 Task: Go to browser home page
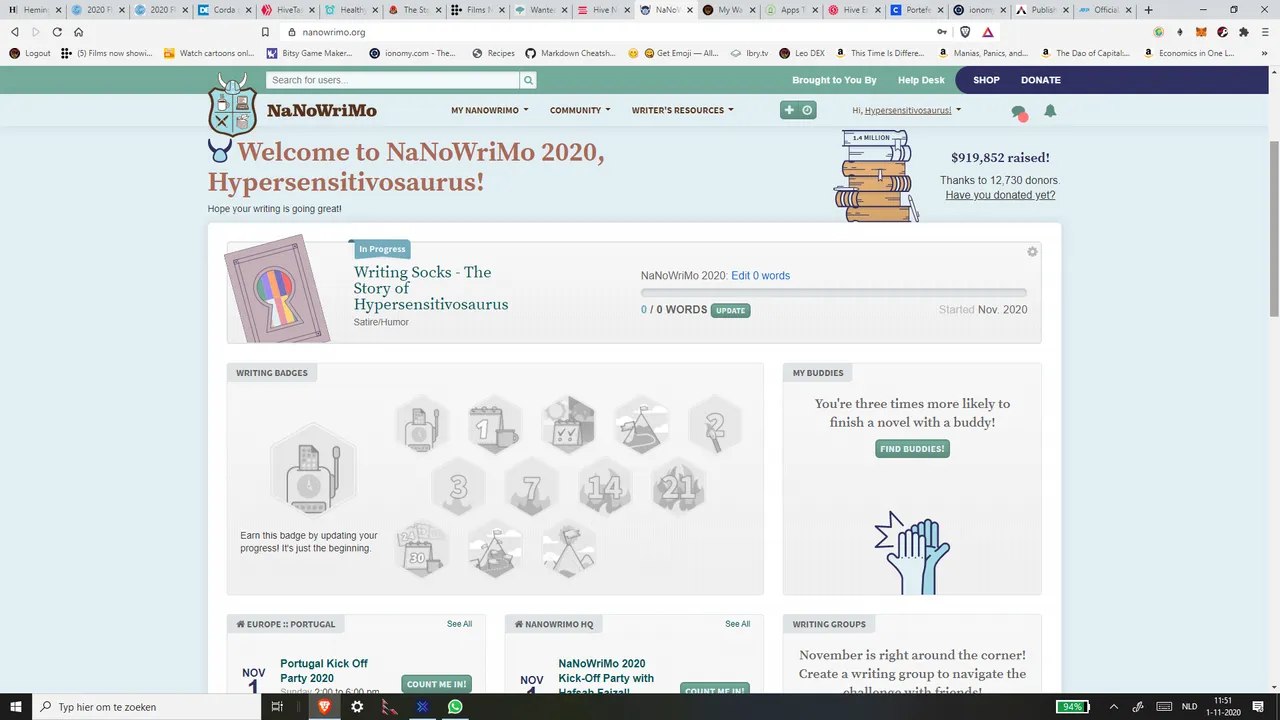click(x=78, y=32)
